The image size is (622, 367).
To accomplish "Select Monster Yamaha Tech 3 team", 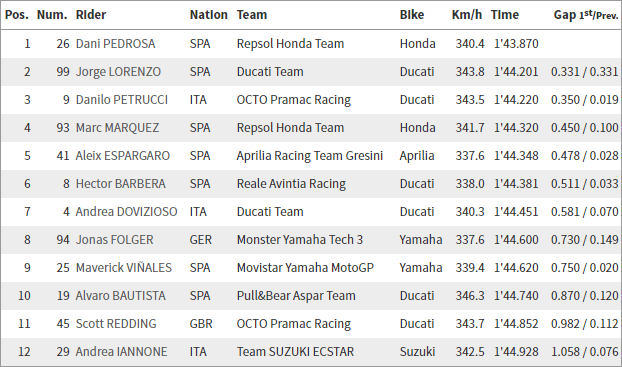I will (x=300, y=240).
